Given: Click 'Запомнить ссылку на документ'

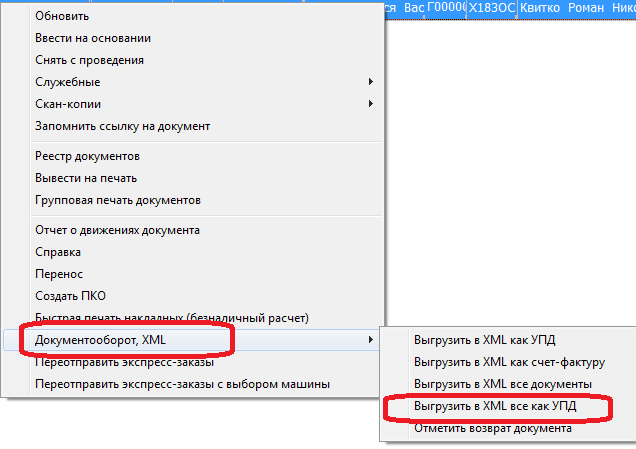Looking at the screenshot, I should 122,126.
